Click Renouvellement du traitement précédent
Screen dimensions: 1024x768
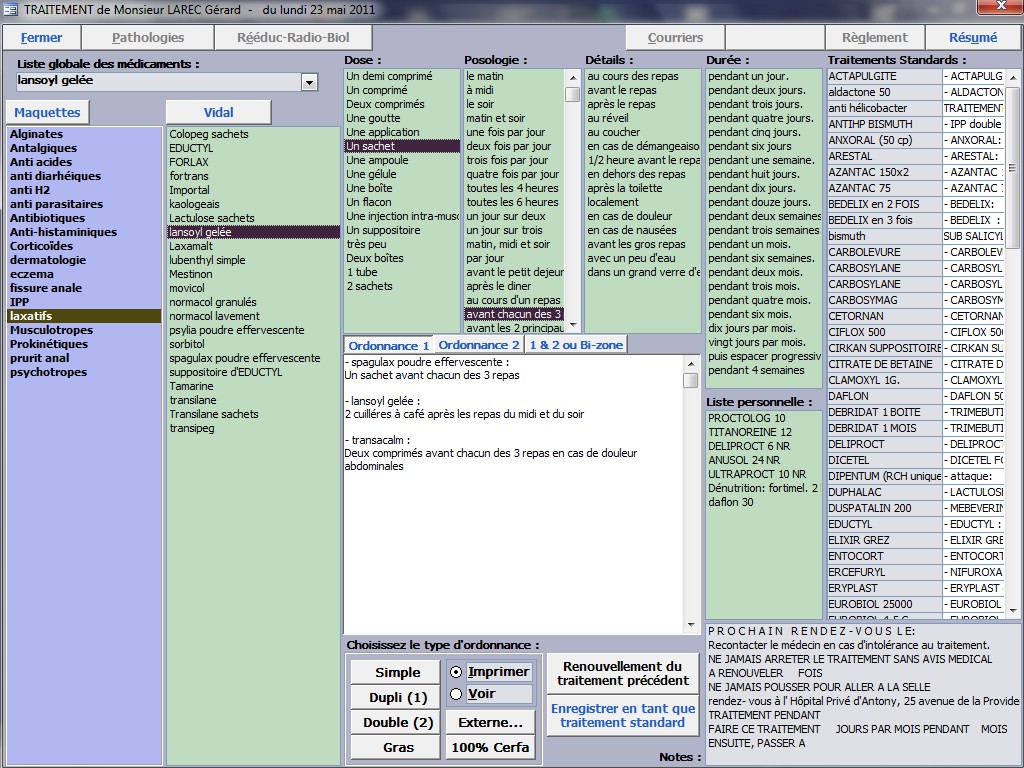pyautogui.click(x=622, y=673)
